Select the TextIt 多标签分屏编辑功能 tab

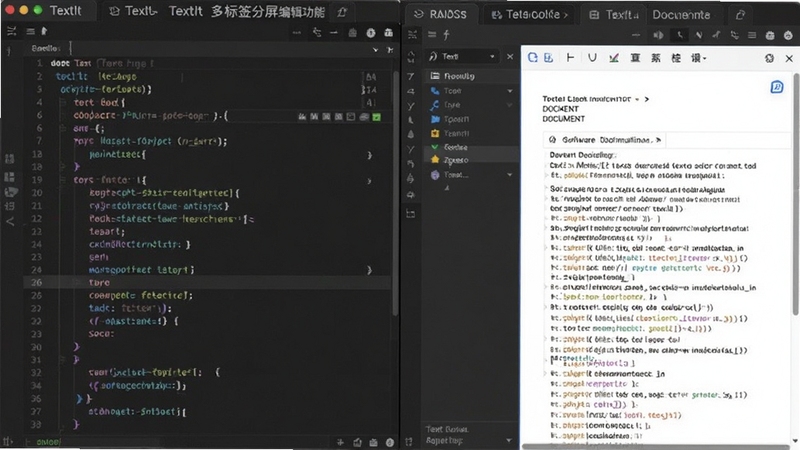246,11
